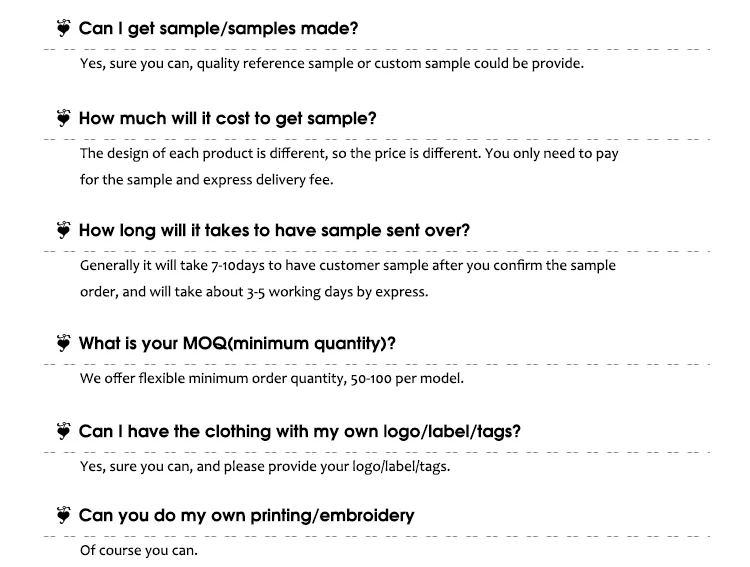750x567 pixels.
Task: Click the "Of course you can." answer text
Action: [x=139, y=551]
